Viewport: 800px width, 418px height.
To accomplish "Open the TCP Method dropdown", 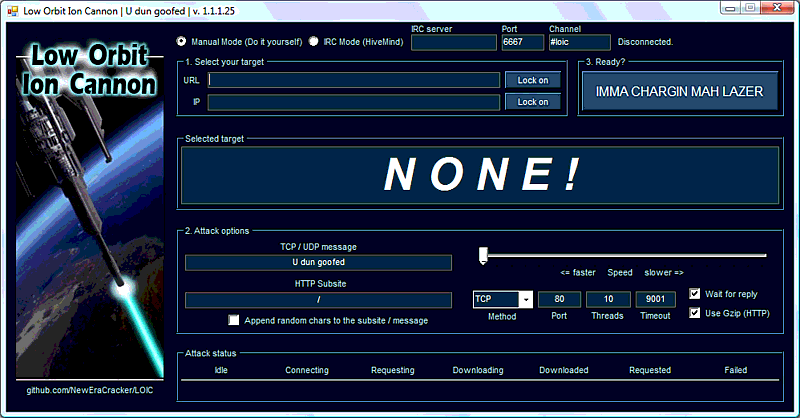I will click(525, 299).
